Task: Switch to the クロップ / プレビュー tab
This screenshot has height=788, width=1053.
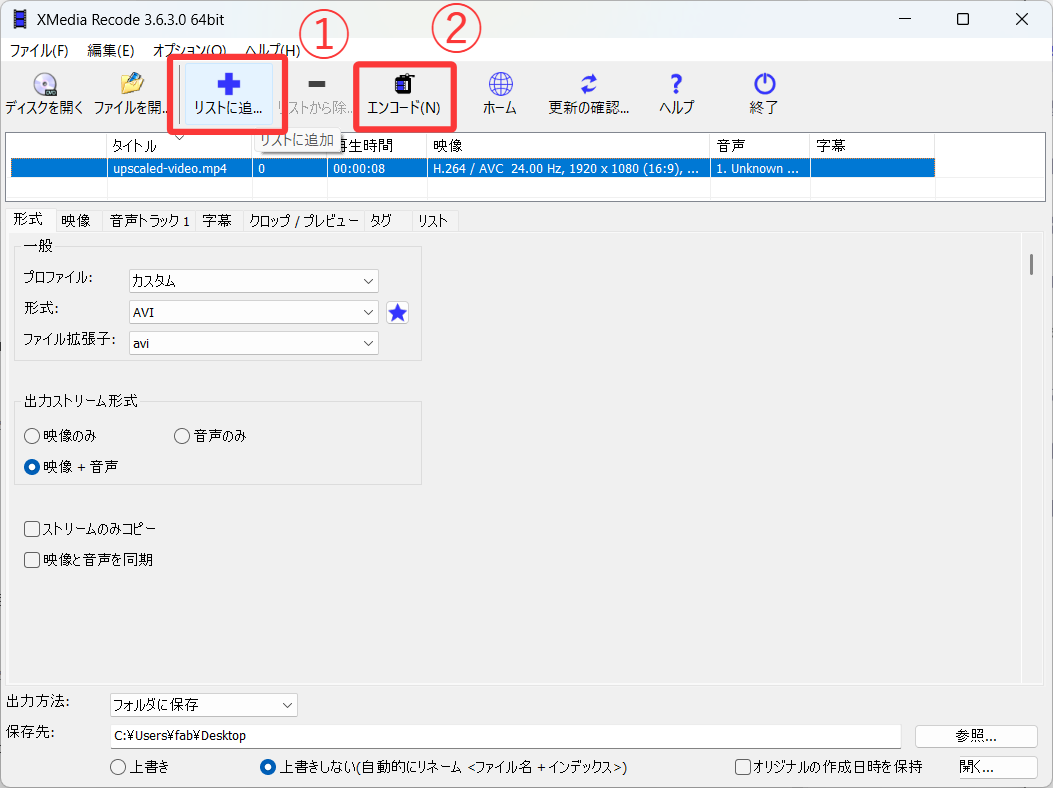Action: pos(304,220)
